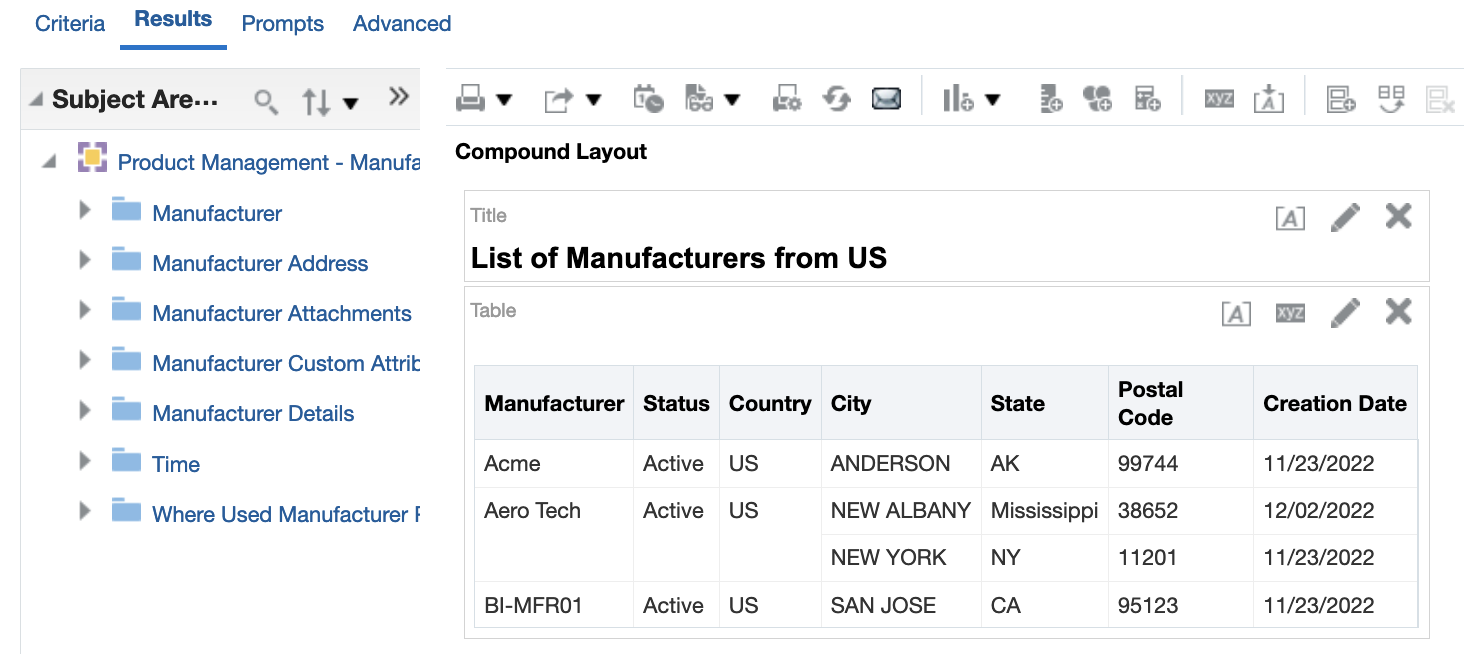This screenshot has width=1464, height=654.
Task: Expand the Manufacturer Address folder
Action: coord(85,260)
